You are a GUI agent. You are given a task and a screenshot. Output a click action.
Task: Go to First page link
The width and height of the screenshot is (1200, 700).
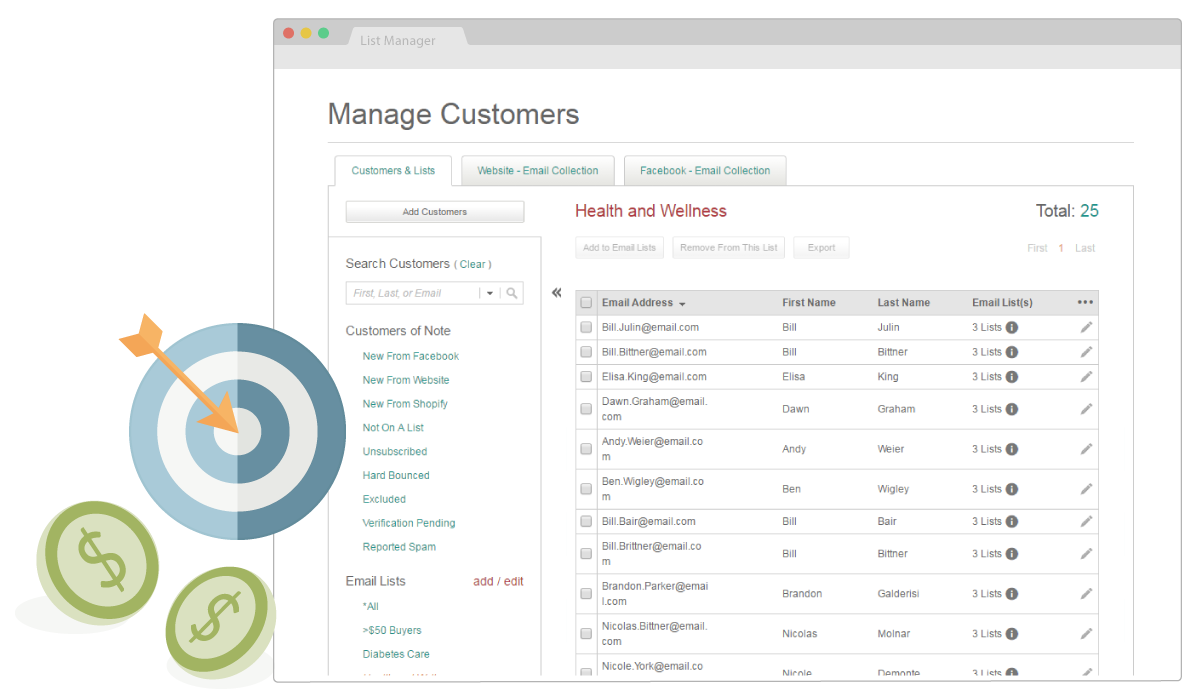pos(1037,248)
